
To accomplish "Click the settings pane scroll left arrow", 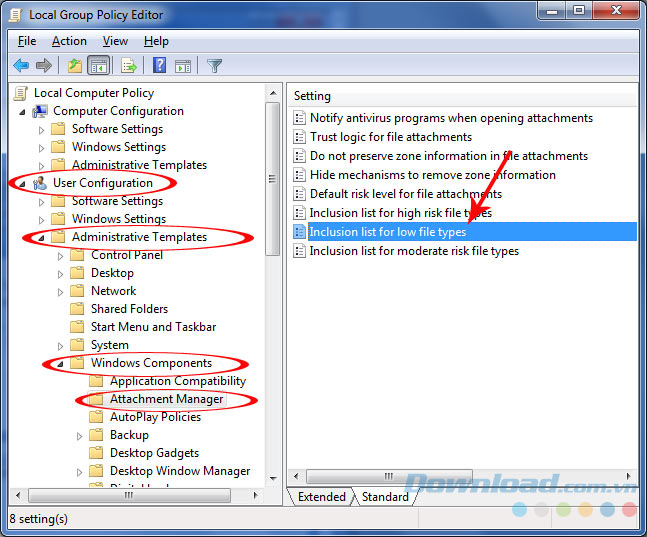I will coord(296,476).
